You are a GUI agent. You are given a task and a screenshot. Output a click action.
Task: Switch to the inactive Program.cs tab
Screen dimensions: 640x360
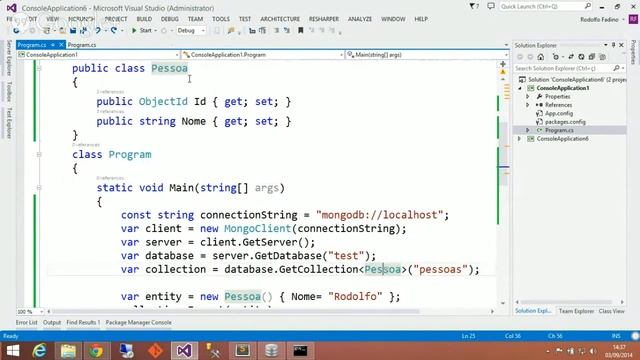tap(82, 45)
